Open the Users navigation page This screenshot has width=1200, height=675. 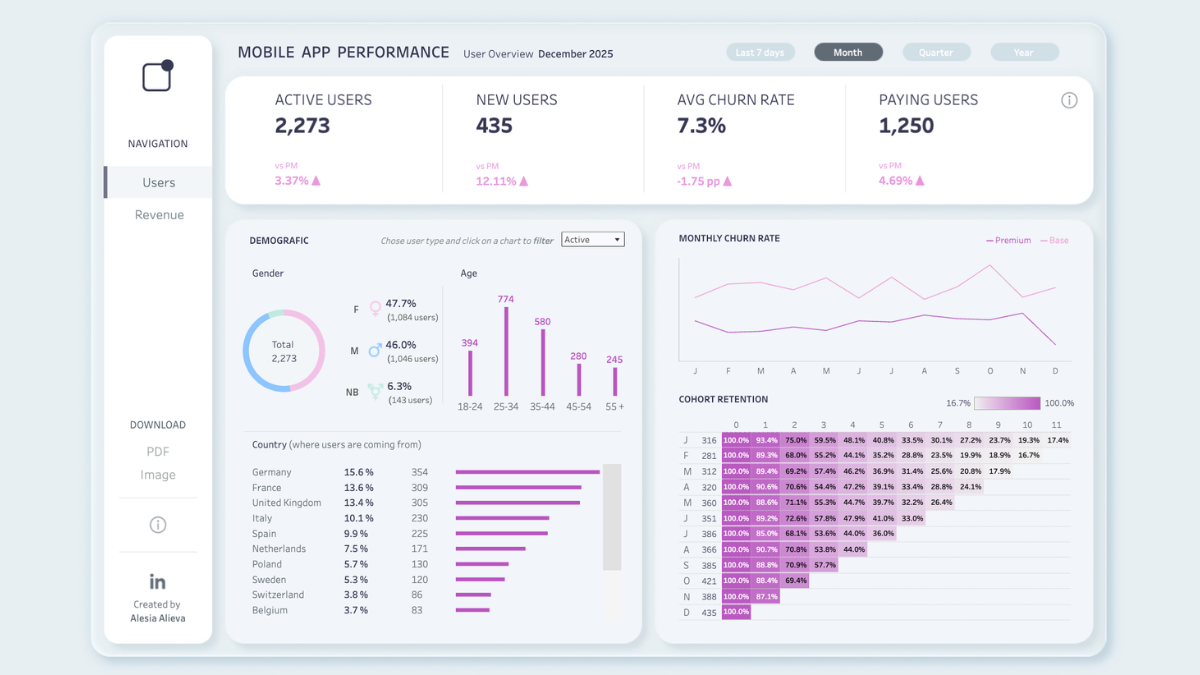pyautogui.click(x=159, y=183)
